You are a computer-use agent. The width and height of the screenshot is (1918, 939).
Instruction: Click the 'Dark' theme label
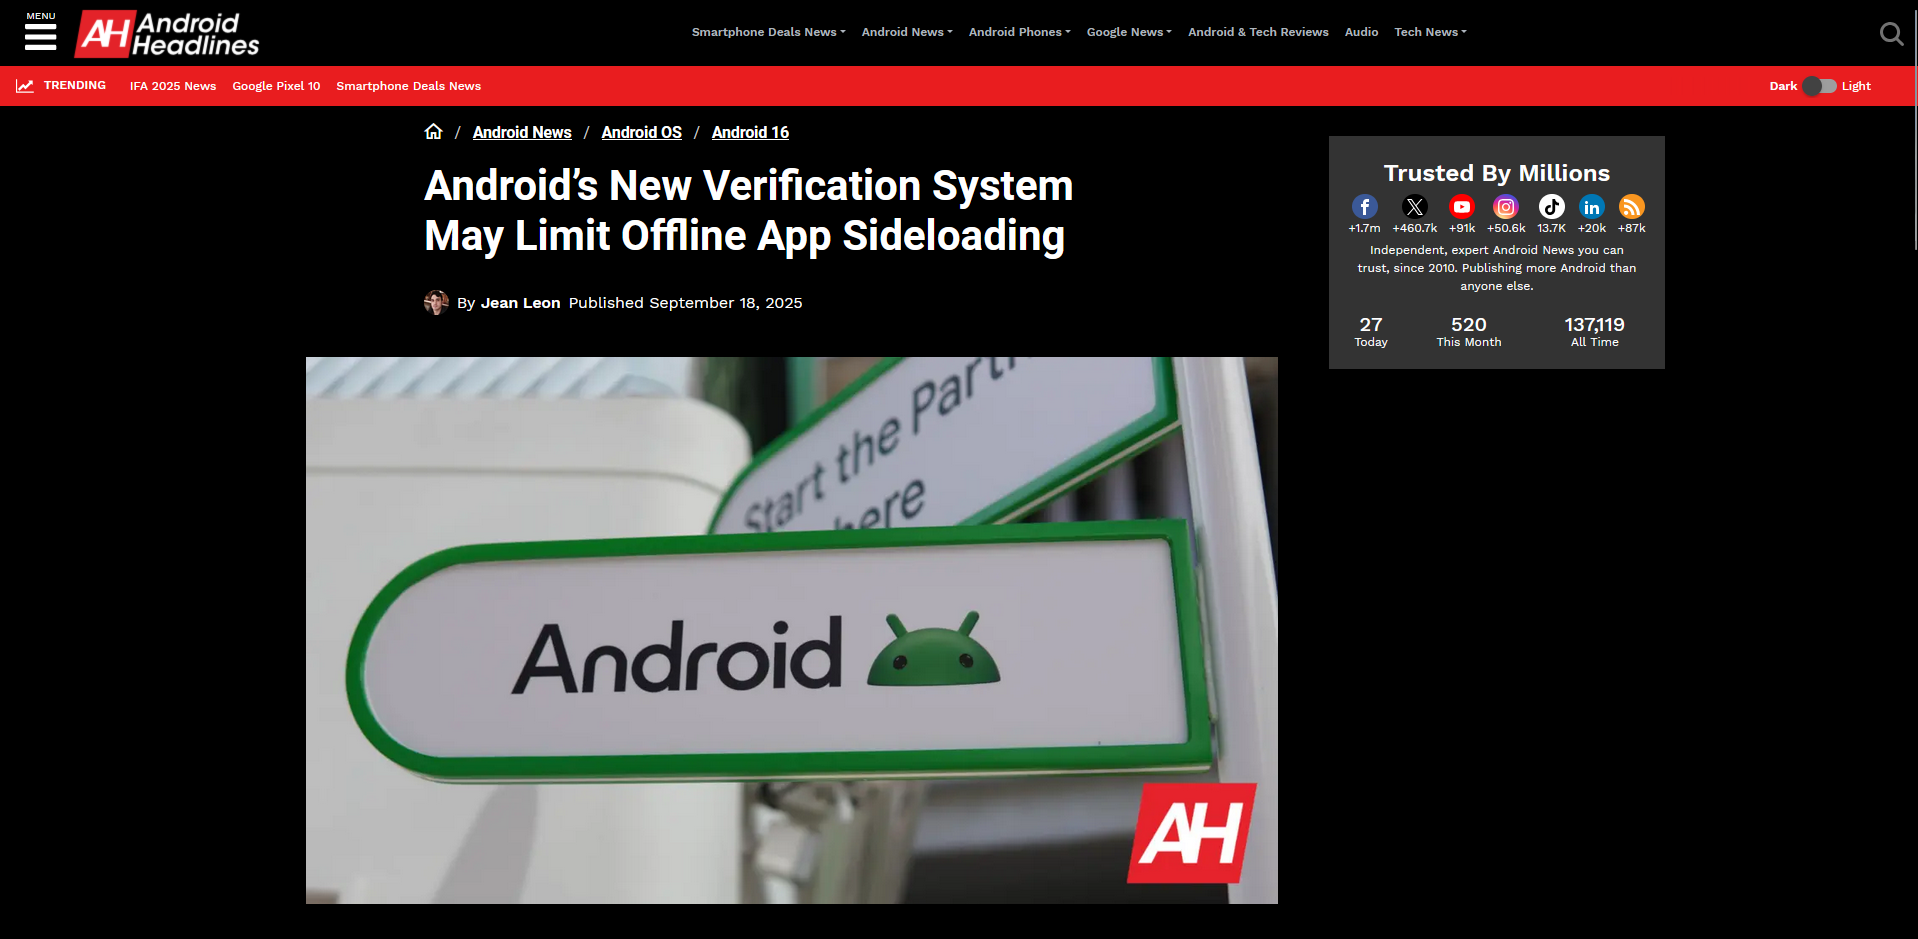pyautogui.click(x=1783, y=86)
